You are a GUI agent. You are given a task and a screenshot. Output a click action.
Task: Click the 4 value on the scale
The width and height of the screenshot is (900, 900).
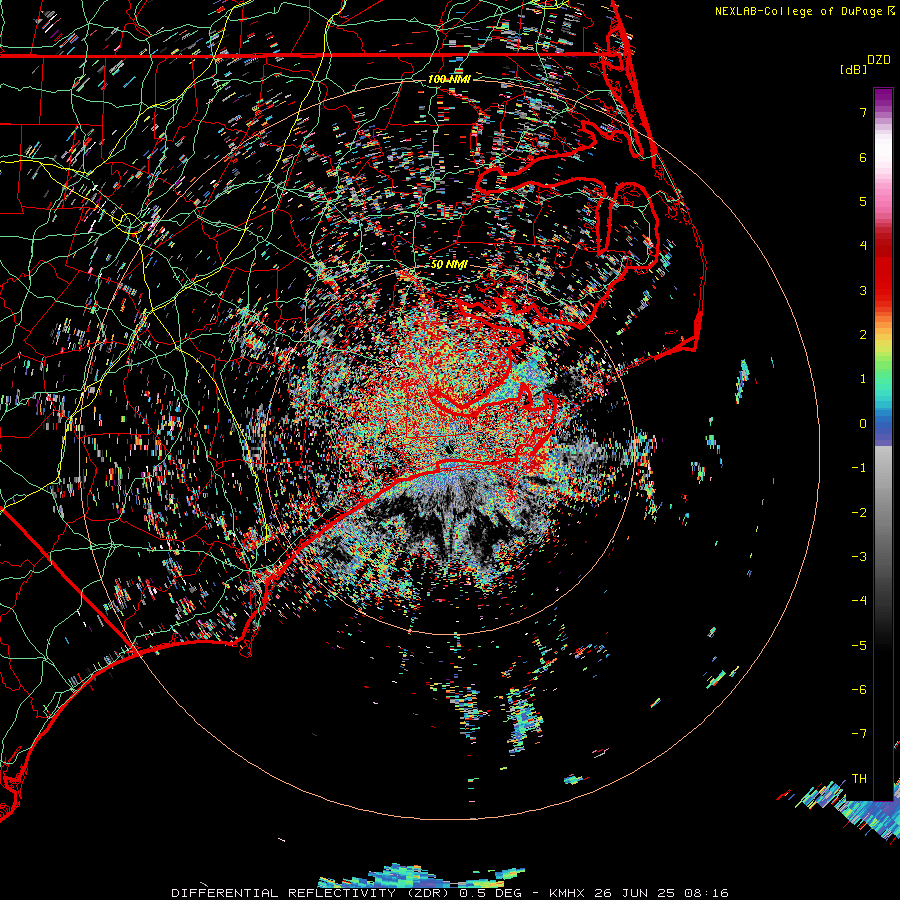[x=863, y=246]
